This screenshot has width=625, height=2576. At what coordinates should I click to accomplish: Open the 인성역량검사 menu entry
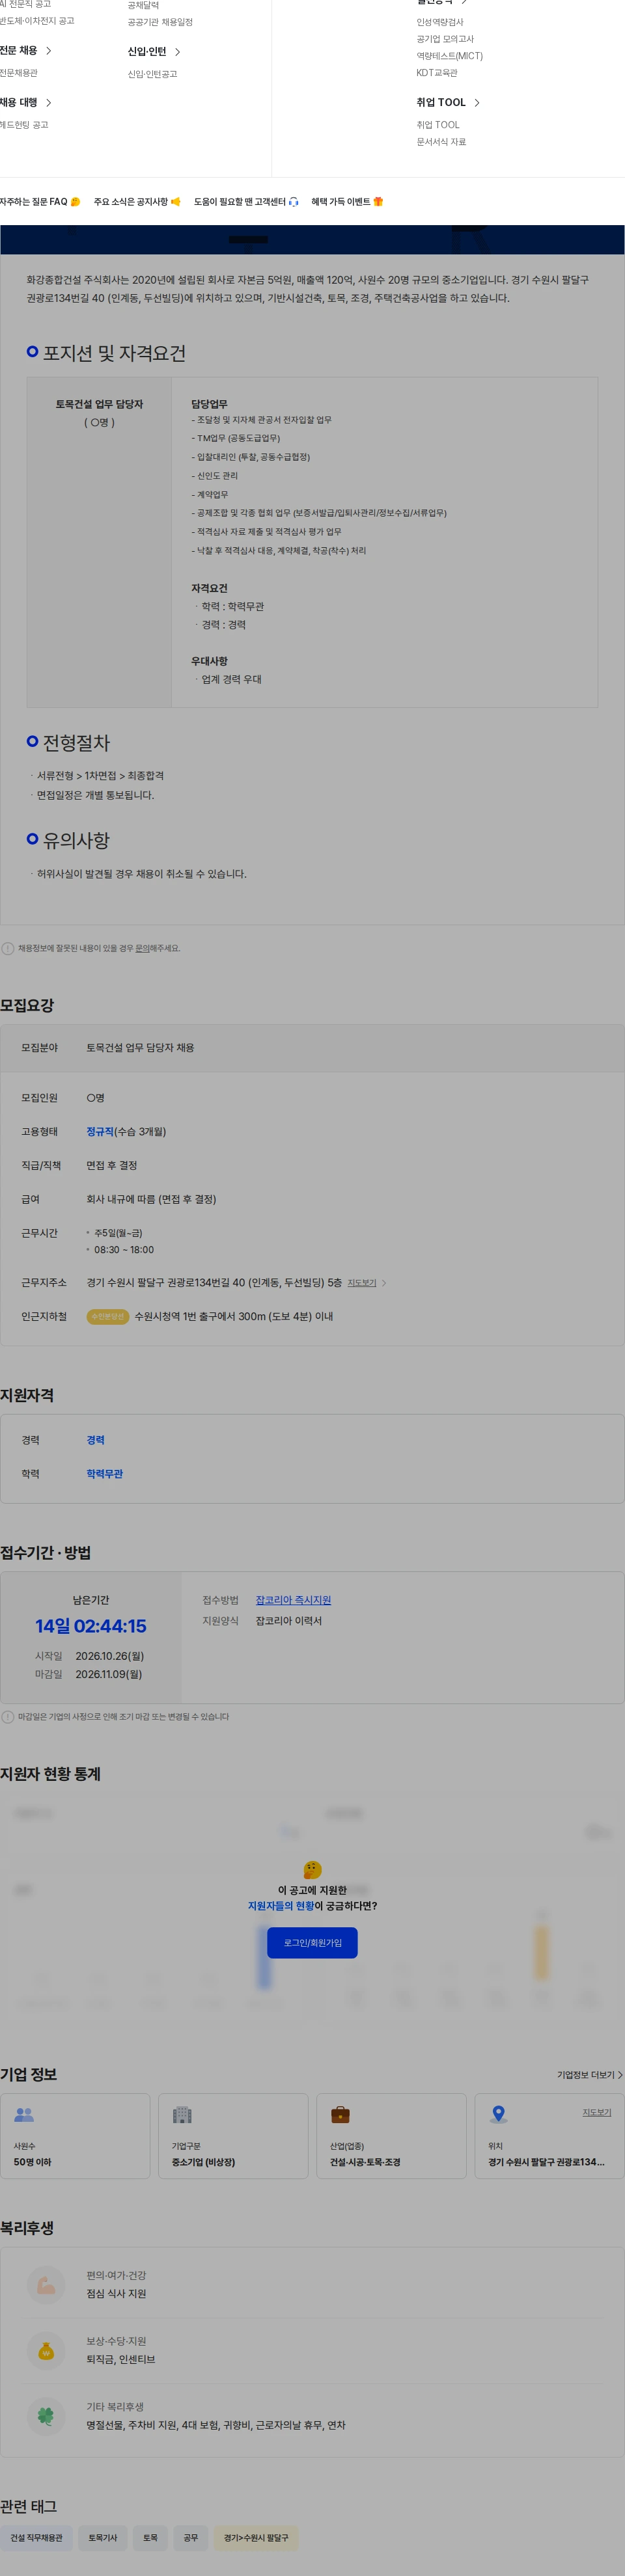tap(440, 22)
